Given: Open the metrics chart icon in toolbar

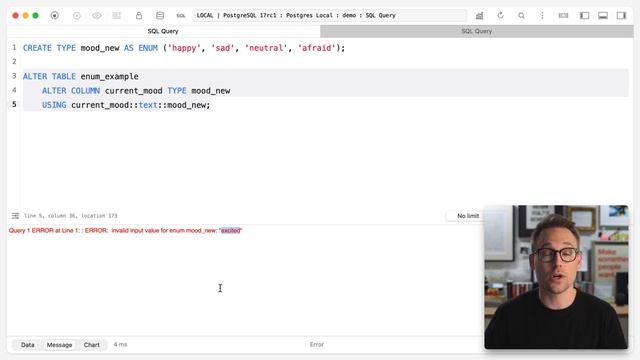Looking at the screenshot, I should click(480, 16).
